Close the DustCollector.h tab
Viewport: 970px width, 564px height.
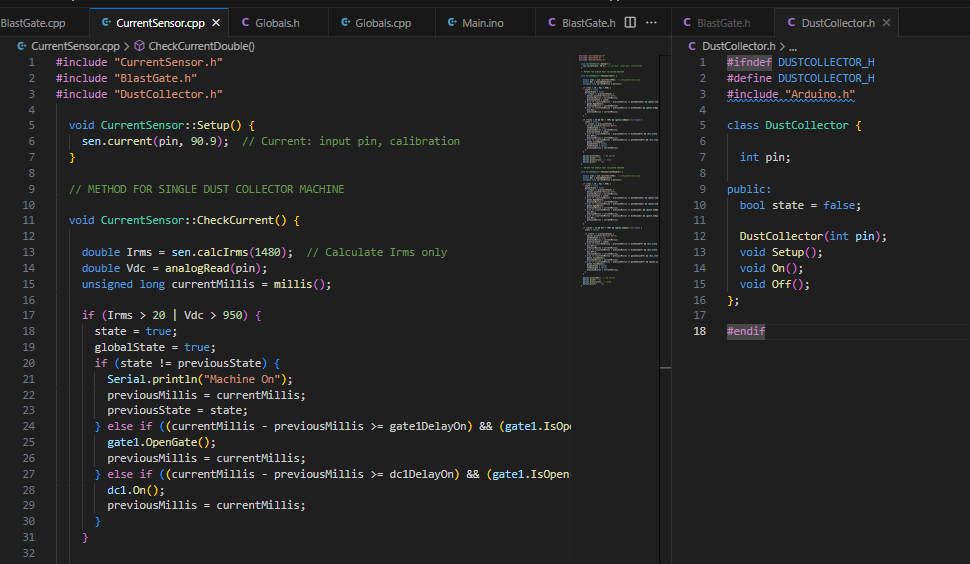[886, 22]
